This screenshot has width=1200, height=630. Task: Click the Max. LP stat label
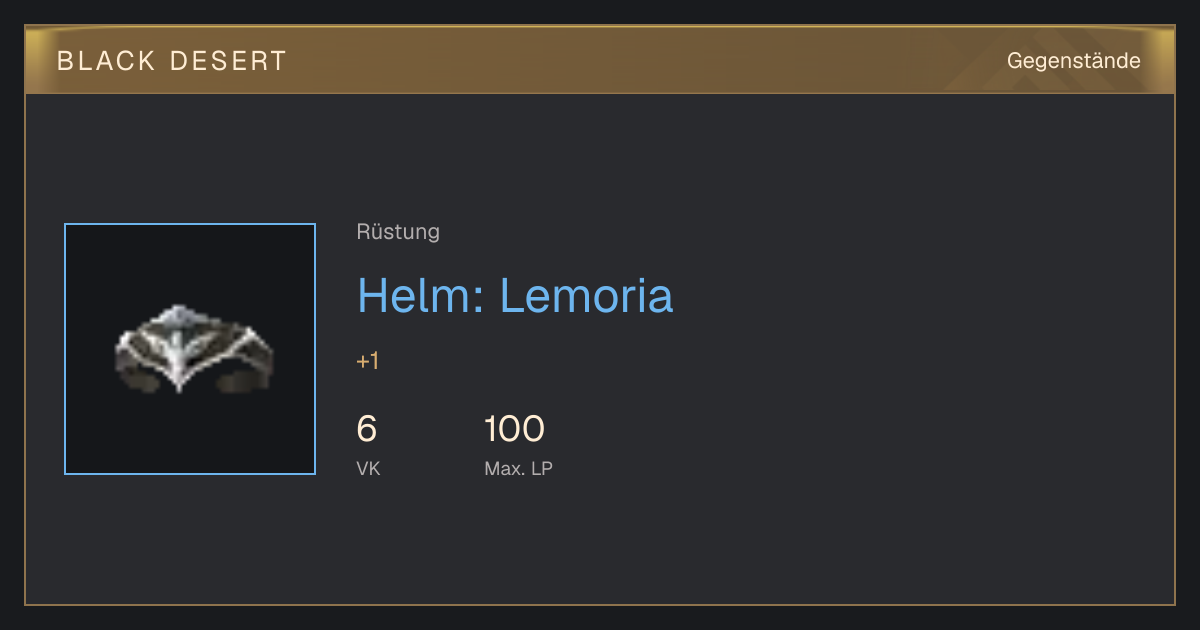518,469
